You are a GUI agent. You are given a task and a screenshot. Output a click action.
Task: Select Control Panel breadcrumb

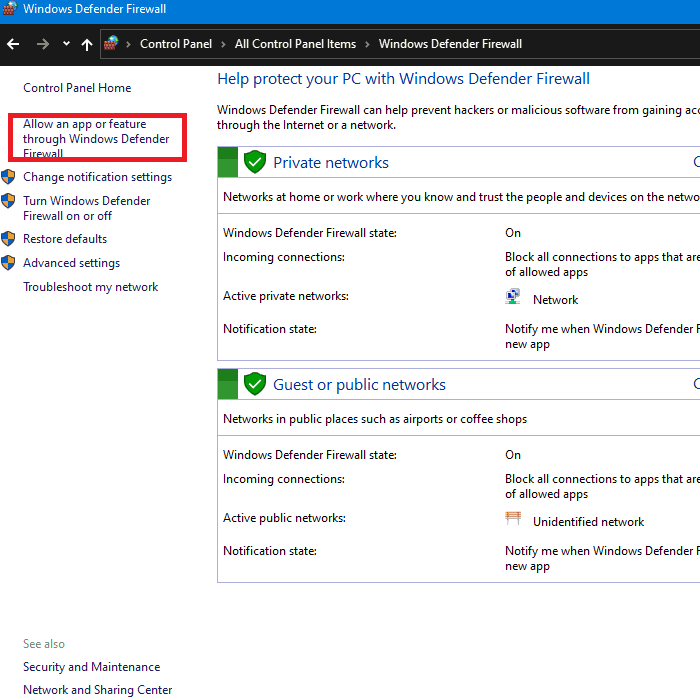click(x=176, y=44)
